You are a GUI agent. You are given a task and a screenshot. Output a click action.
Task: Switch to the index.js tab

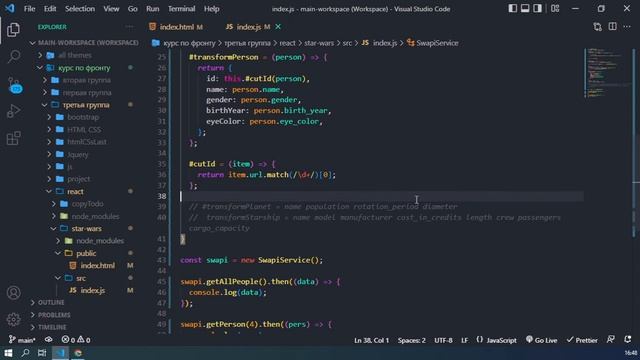(249, 27)
